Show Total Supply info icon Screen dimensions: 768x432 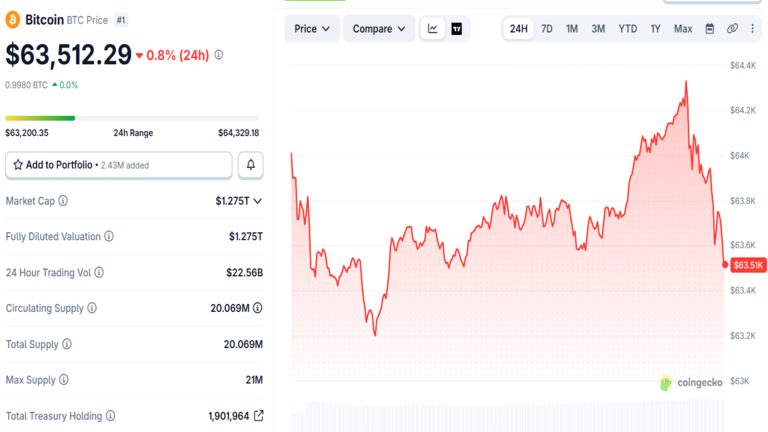point(67,344)
